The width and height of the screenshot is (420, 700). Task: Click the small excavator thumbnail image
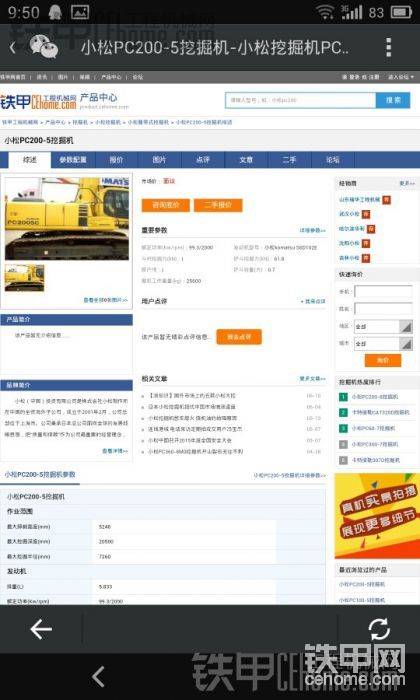[25, 278]
